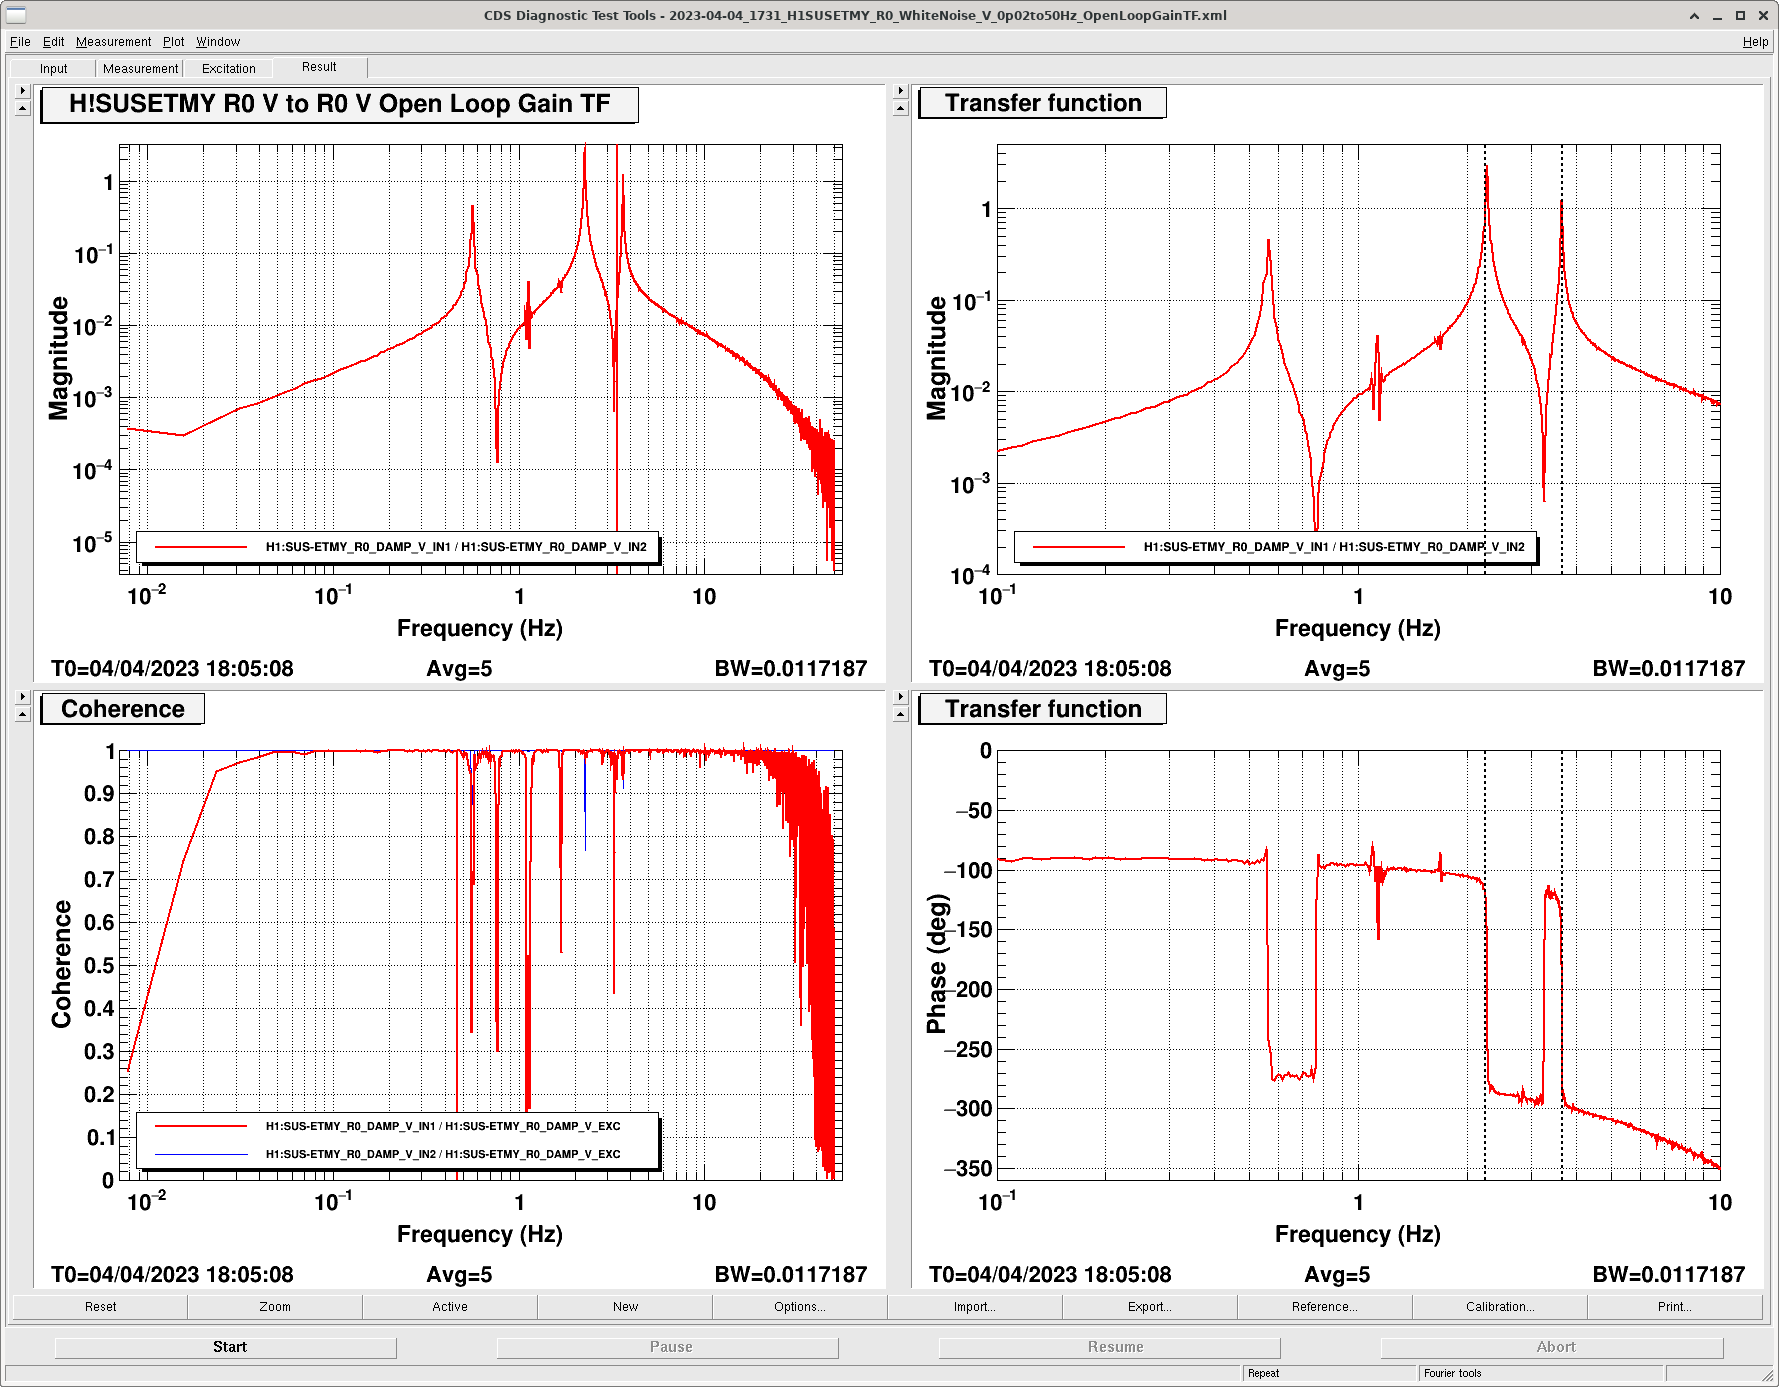Click the T0 timestamp under top-left plot

pyautogui.click(x=172, y=668)
